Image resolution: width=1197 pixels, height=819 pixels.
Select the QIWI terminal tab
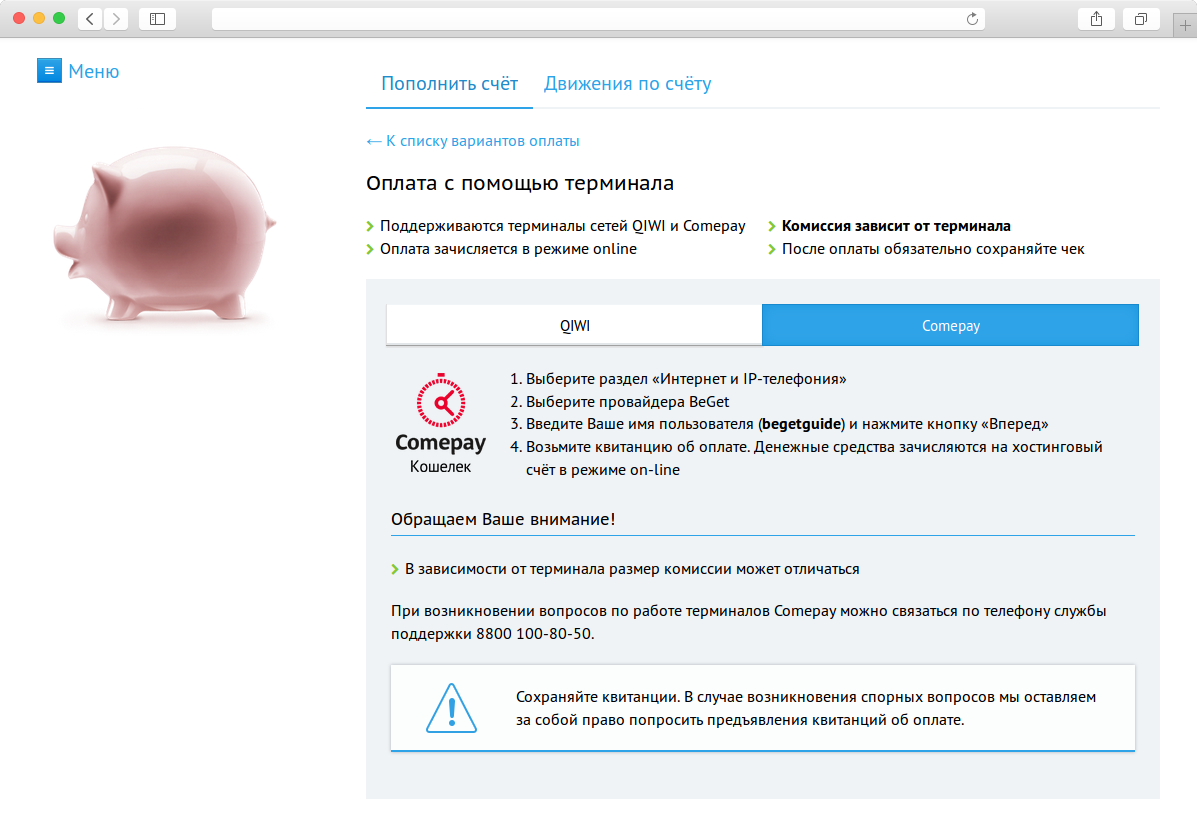[x=574, y=326]
